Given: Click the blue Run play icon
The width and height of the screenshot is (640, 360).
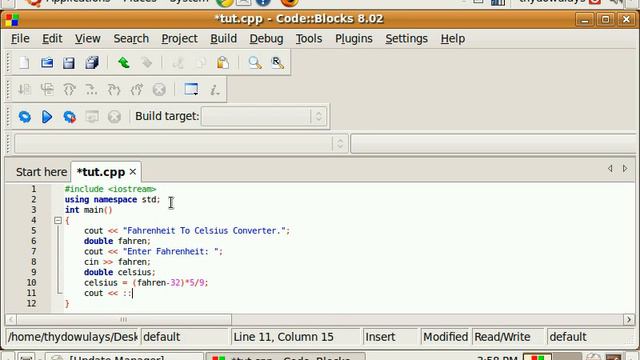Looking at the screenshot, I should pos(47,117).
